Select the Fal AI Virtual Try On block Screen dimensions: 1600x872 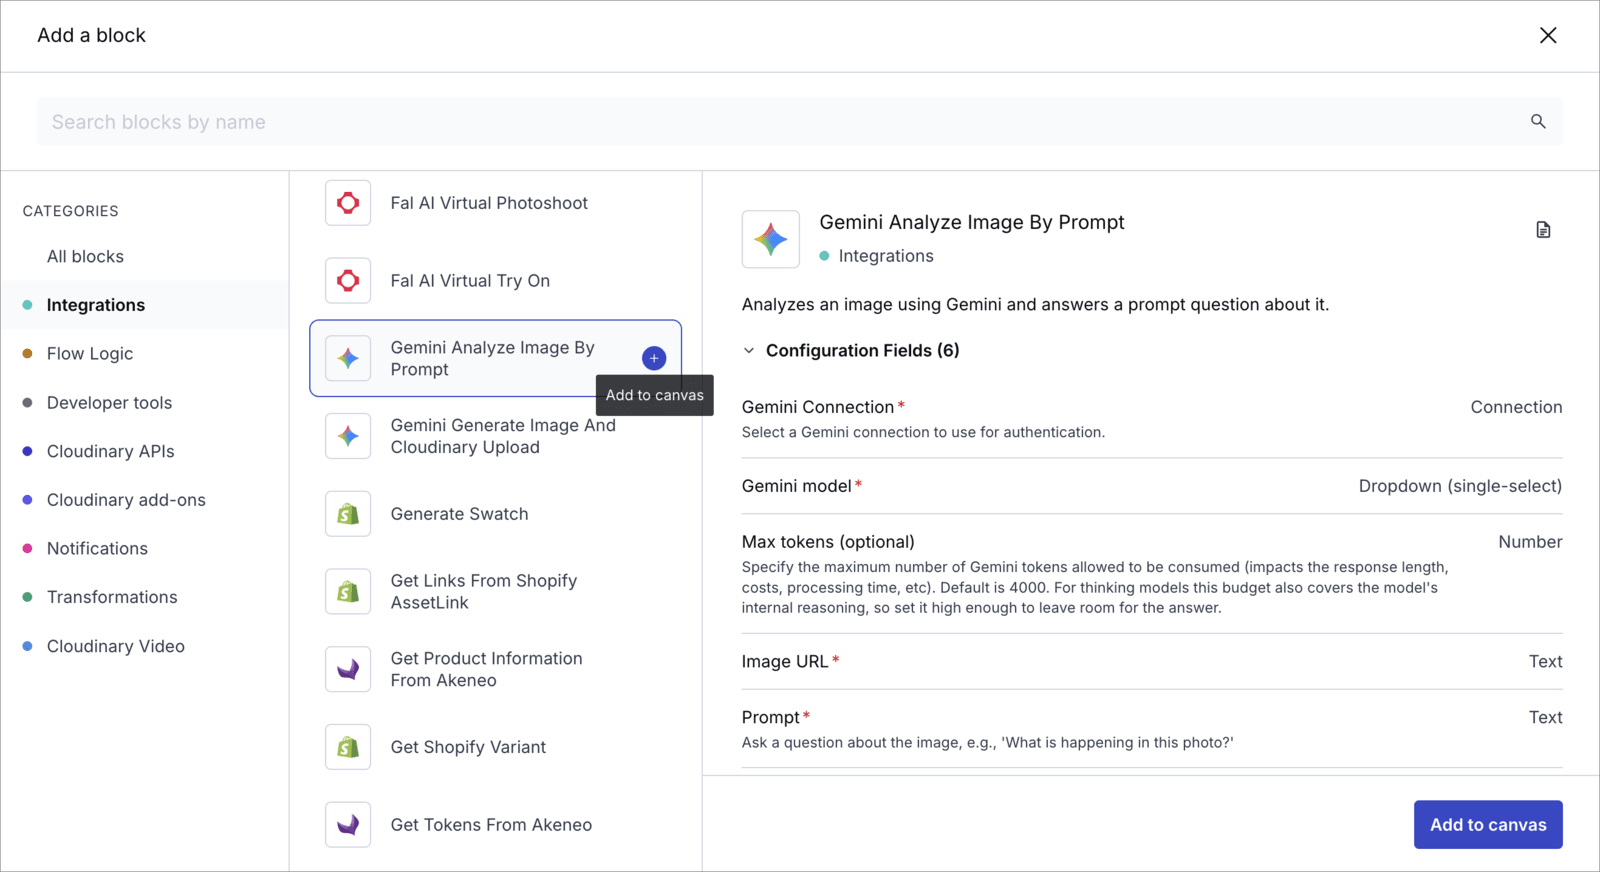click(x=496, y=281)
